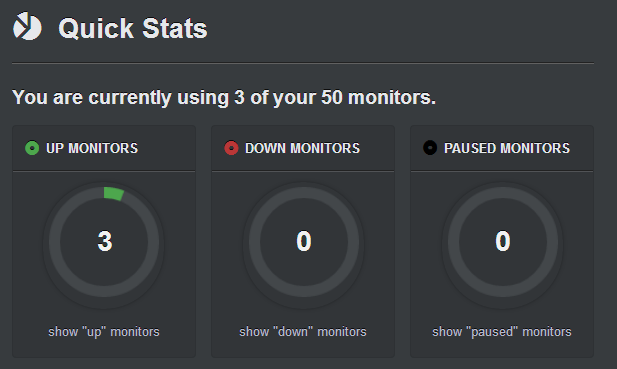The height and width of the screenshot is (369, 617).
Task: Click the green up status dot
Action: pyautogui.click(x=32, y=148)
